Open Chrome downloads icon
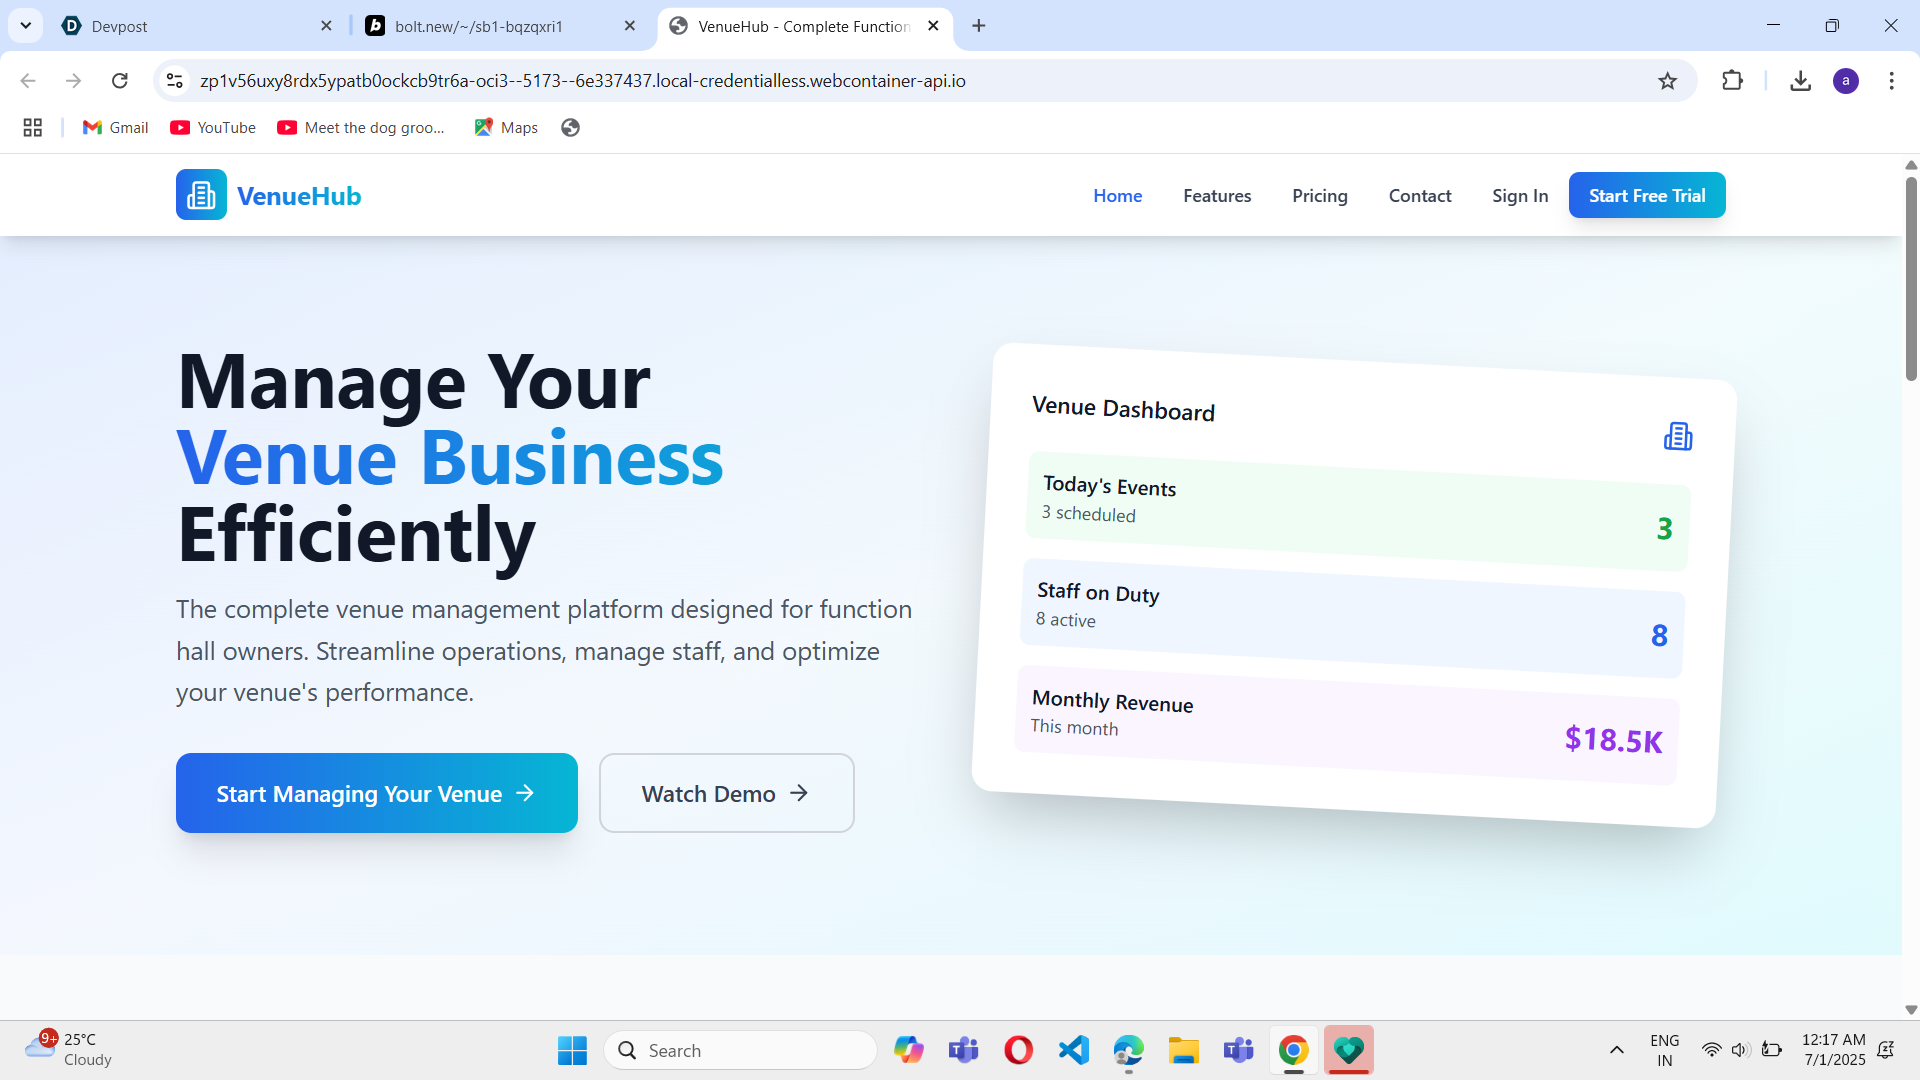Image resolution: width=1920 pixels, height=1080 pixels. click(1800, 81)
